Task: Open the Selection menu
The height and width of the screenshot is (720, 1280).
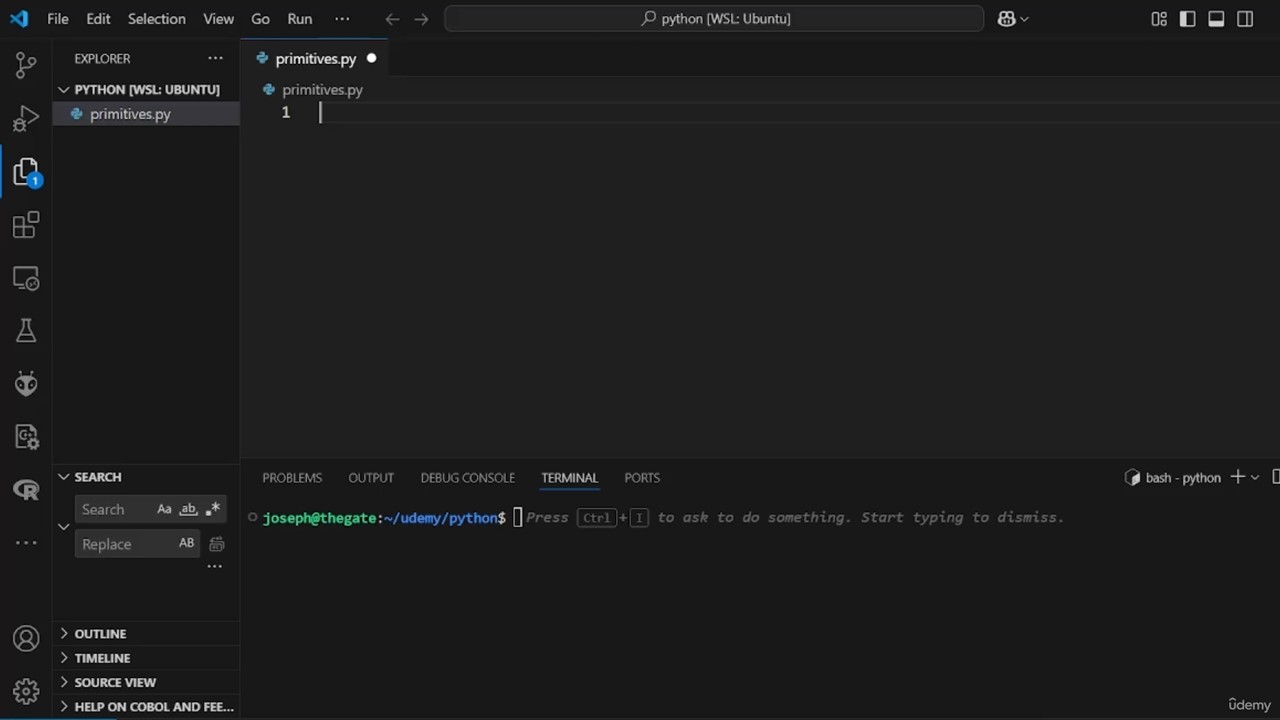Action: coord(157,19)
